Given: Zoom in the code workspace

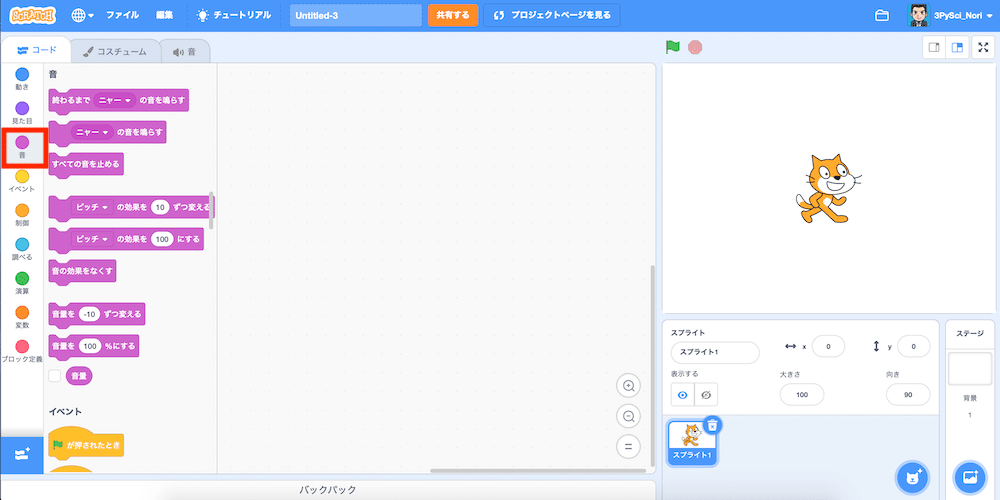Looking at the screenshot, I should click(628, 386).
